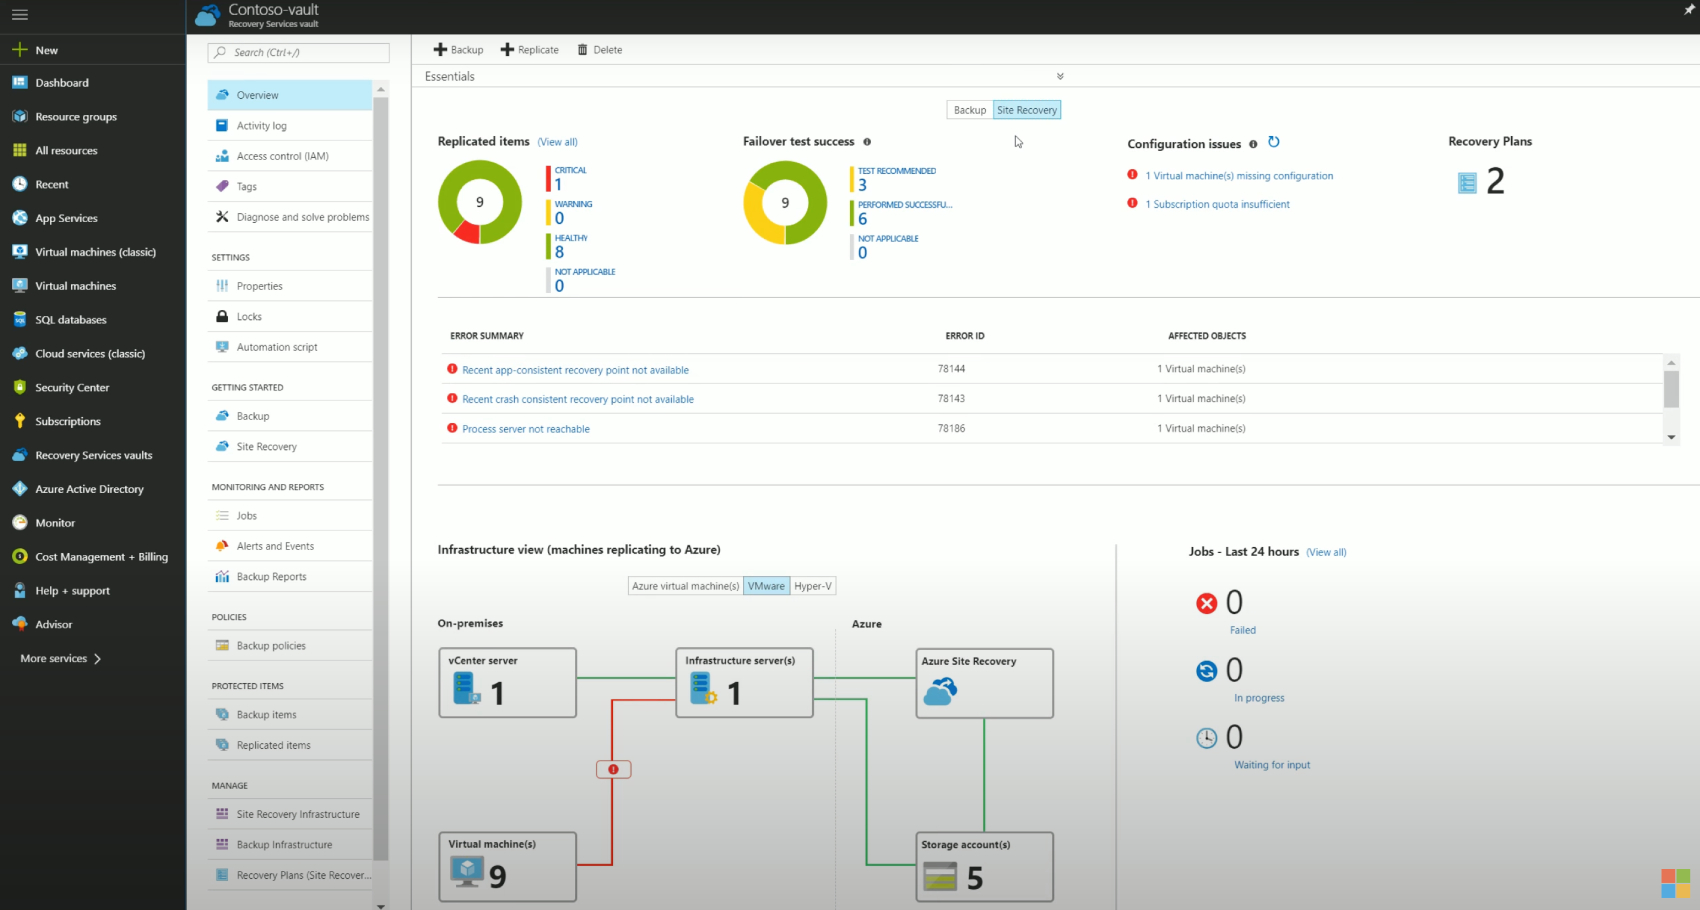Click the vCenter server tile
This screenshot has height=910, width=1700.
point(507,683)
